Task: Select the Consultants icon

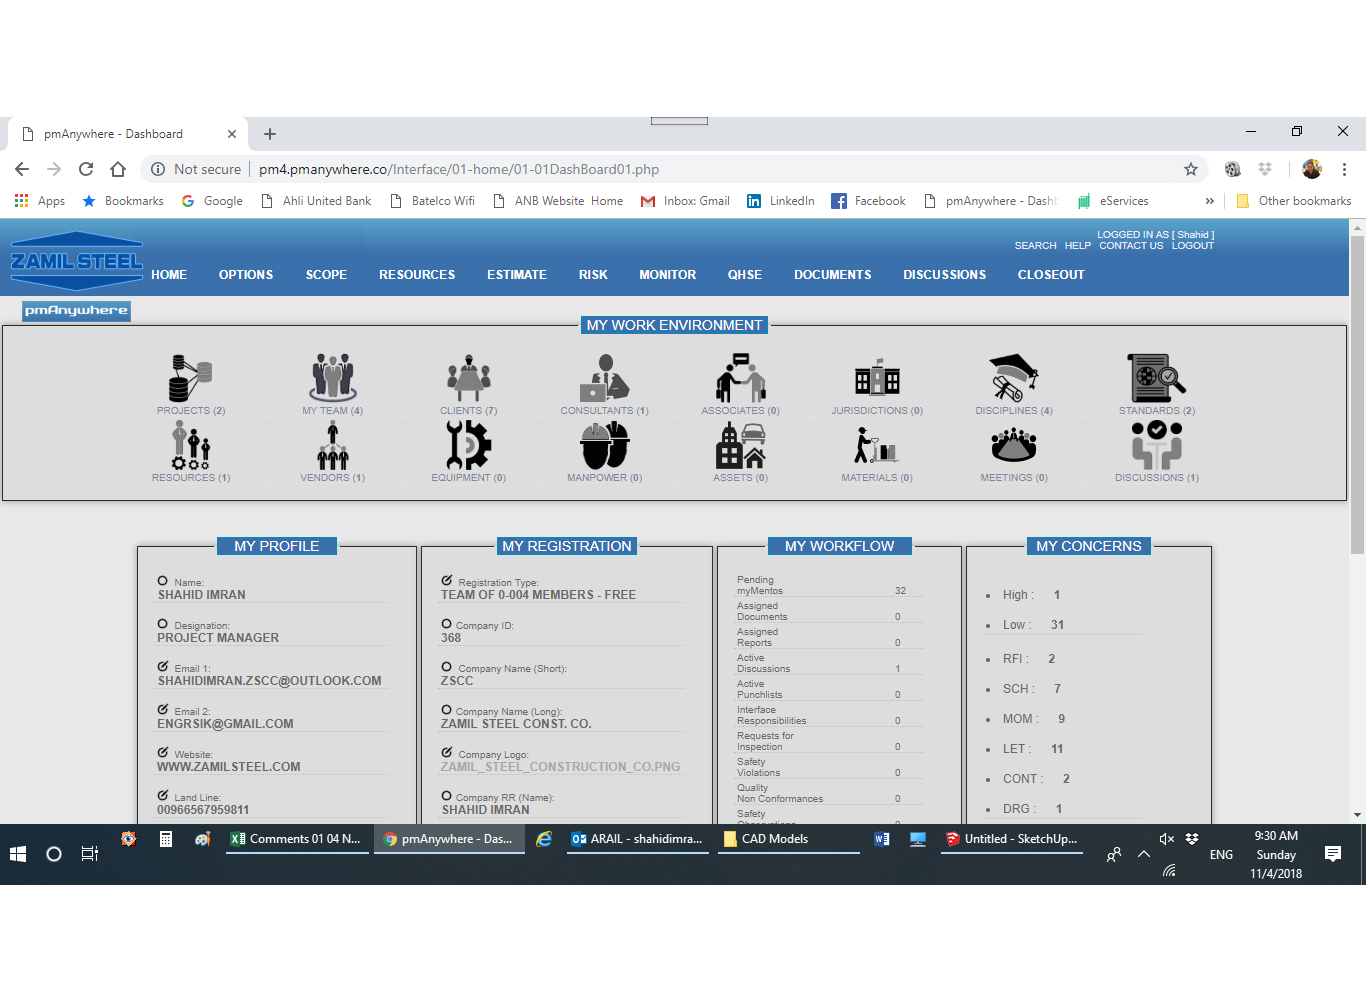Action: pyautogui.click(x=604, y=378)
